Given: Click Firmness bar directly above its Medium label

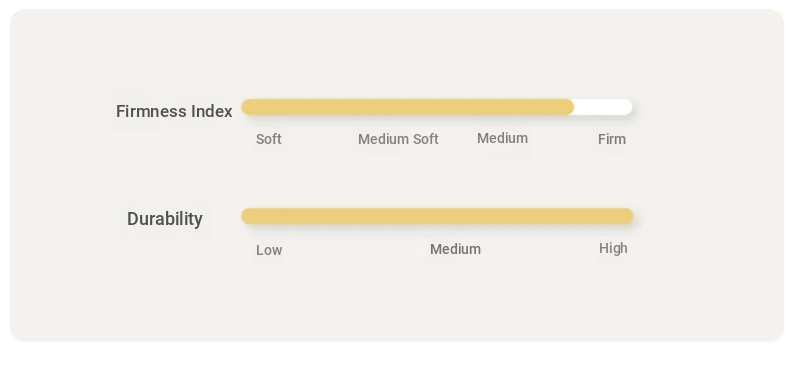Looking at the screenshot, I should coord(502,107).
